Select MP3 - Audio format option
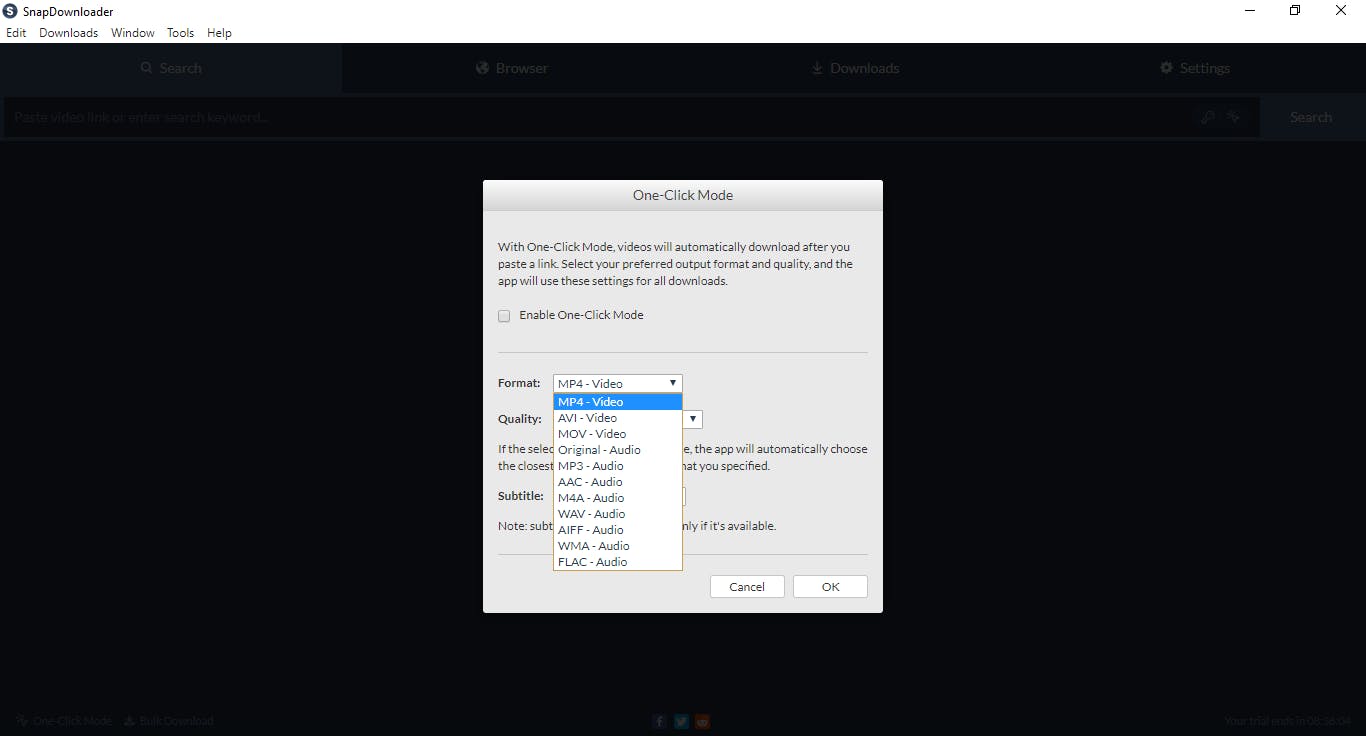Image resolution: width=1366 pixels, height=736 pixels. 618,466
